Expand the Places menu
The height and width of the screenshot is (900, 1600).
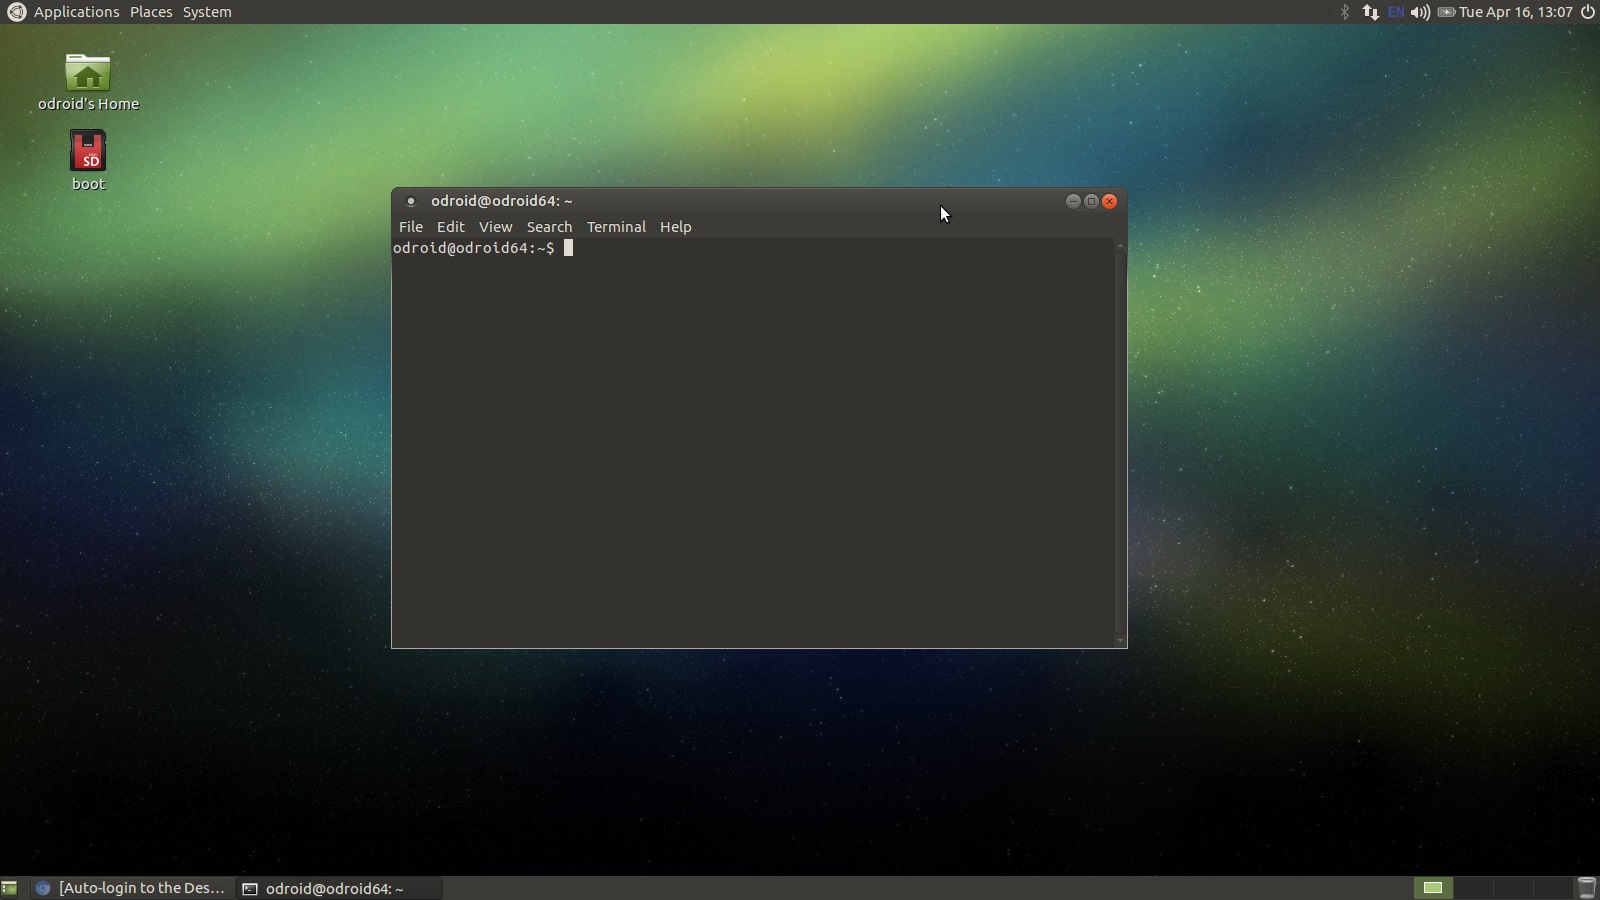pyautogui.click(x=151, y=12)
